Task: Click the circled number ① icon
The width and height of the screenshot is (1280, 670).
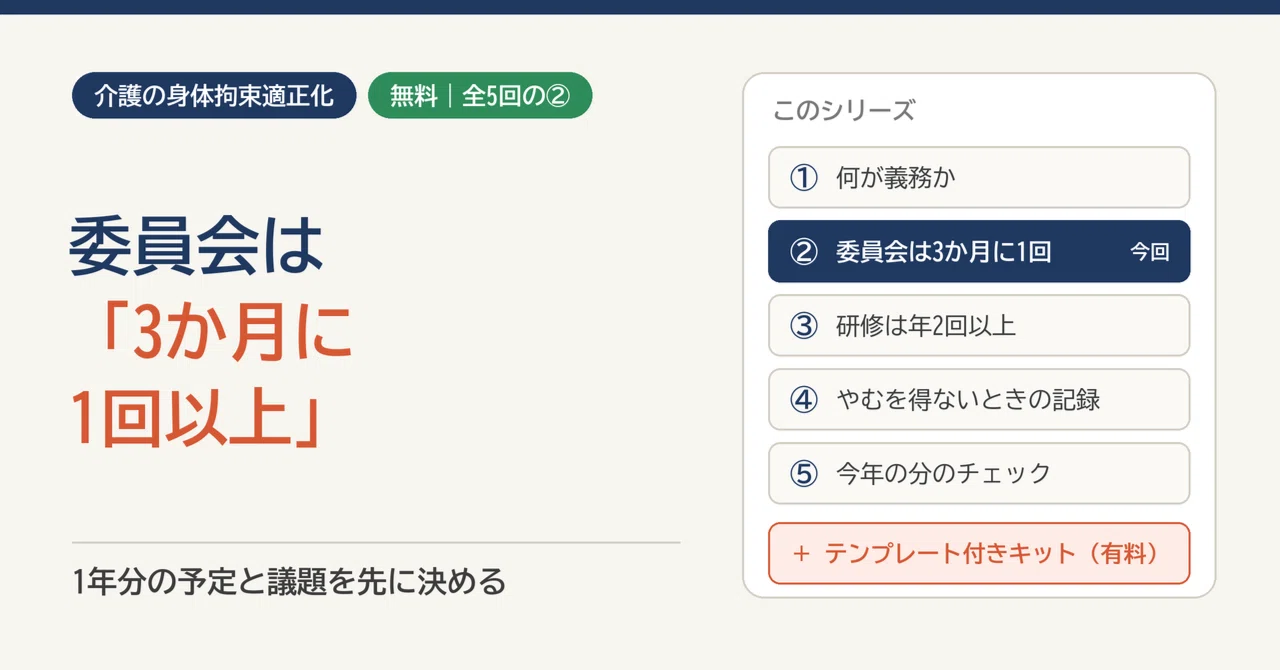Action: pos(804,178)
